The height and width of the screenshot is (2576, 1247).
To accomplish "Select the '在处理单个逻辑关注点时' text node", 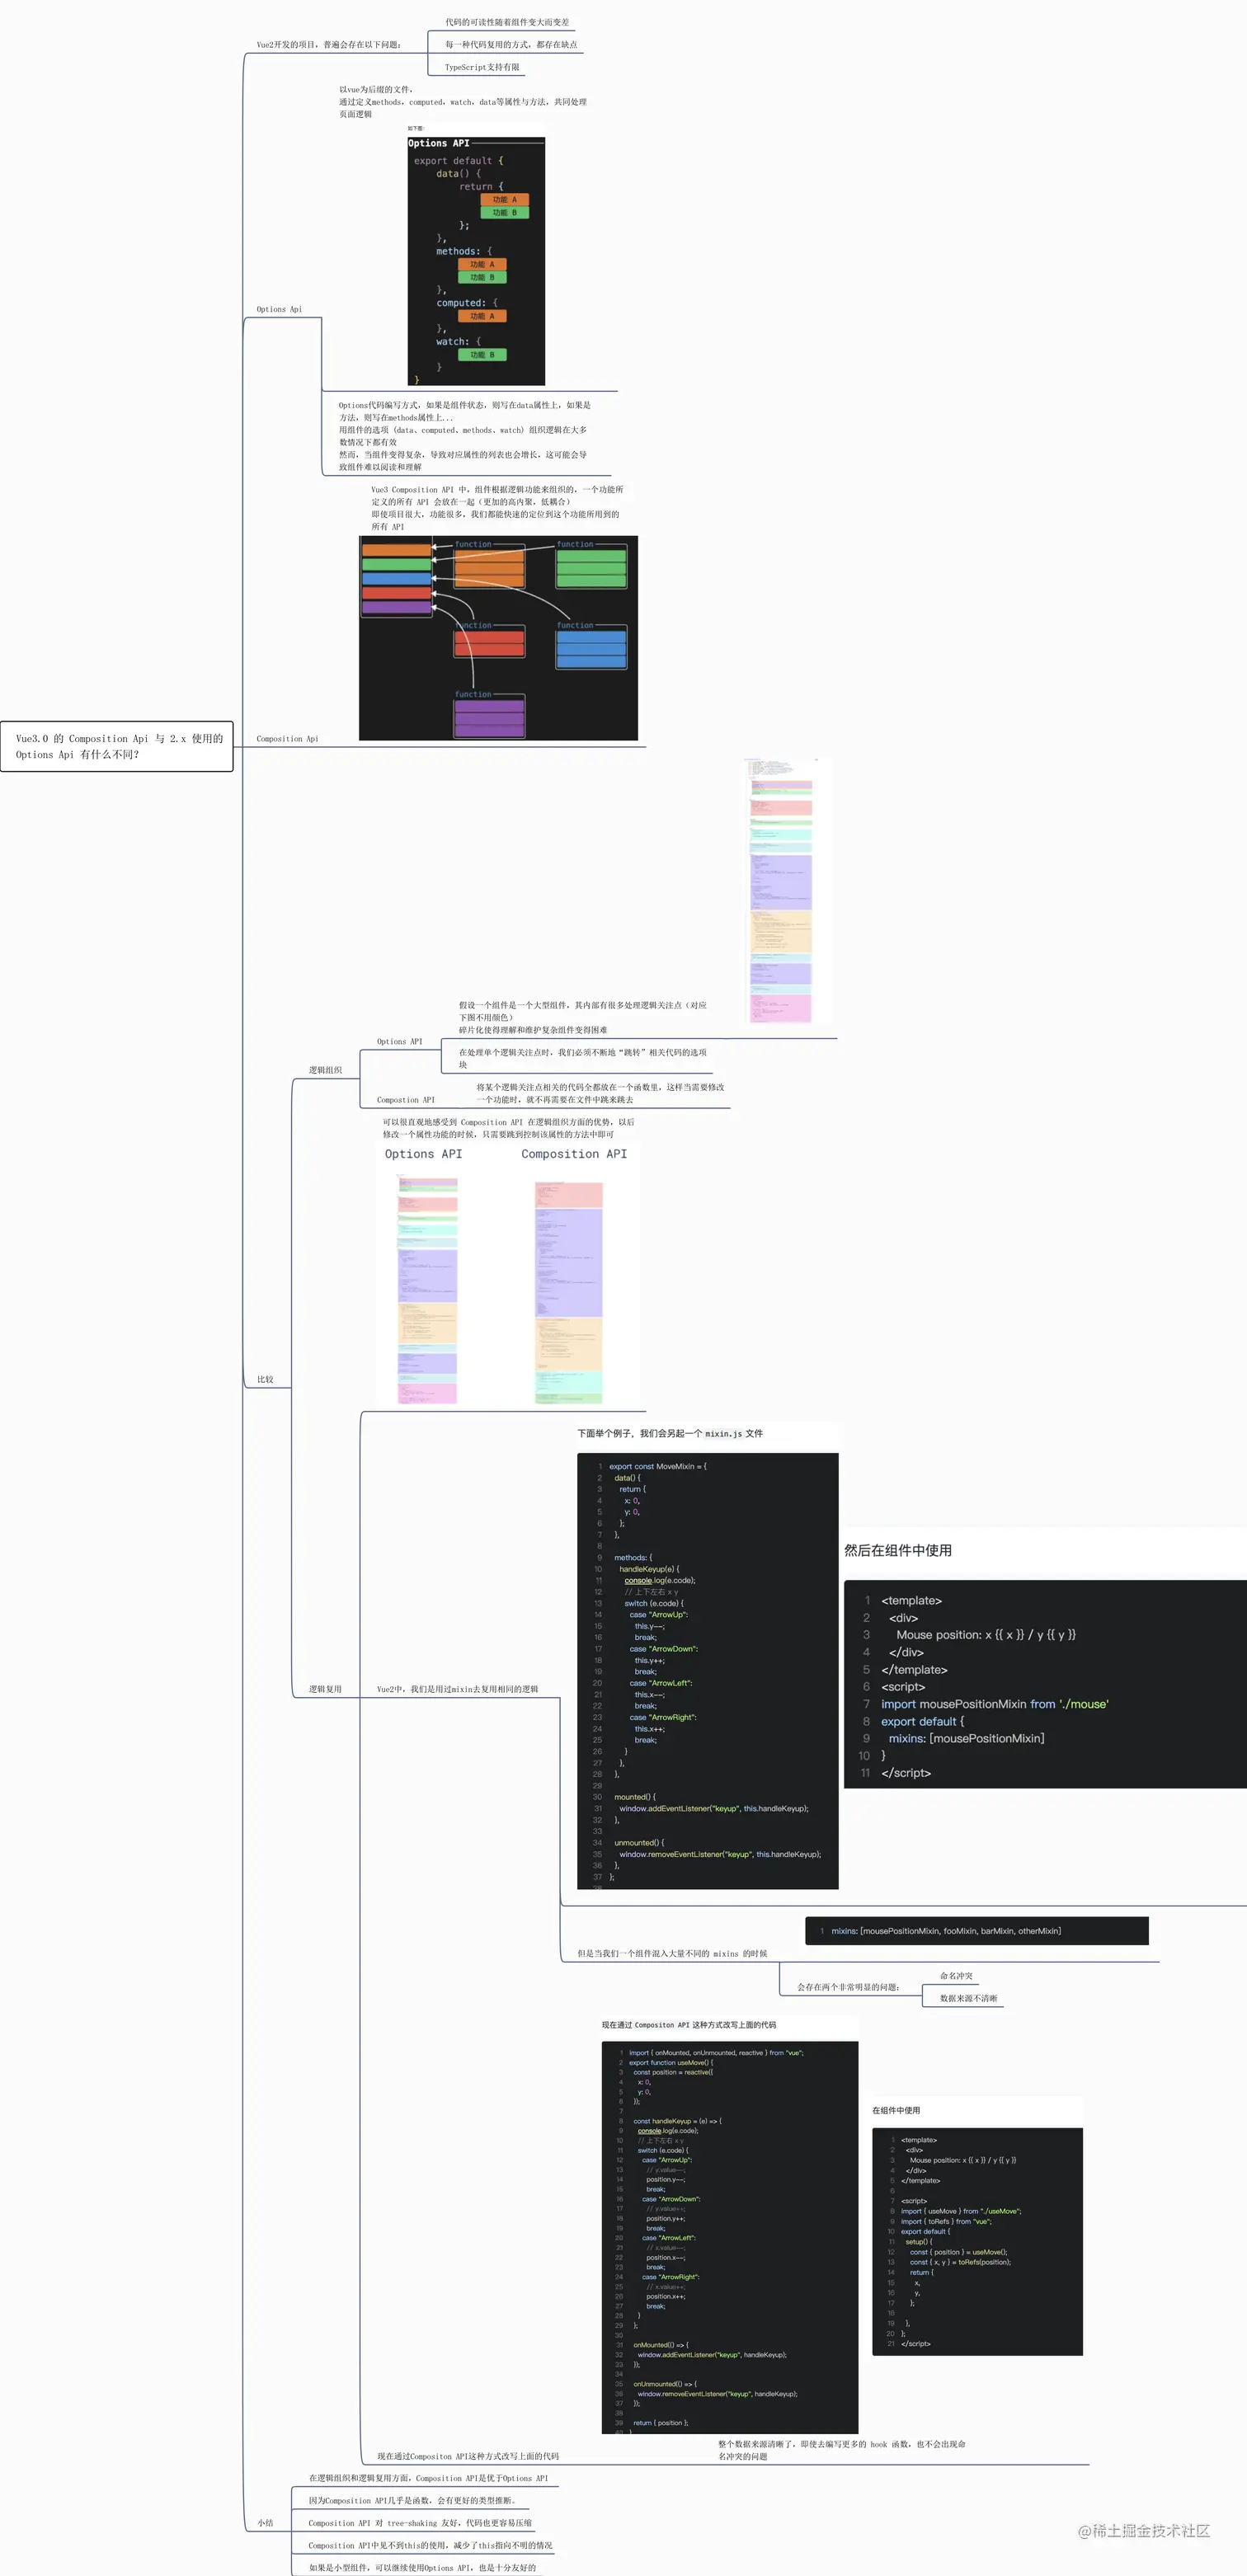I will pos(583,1058).
